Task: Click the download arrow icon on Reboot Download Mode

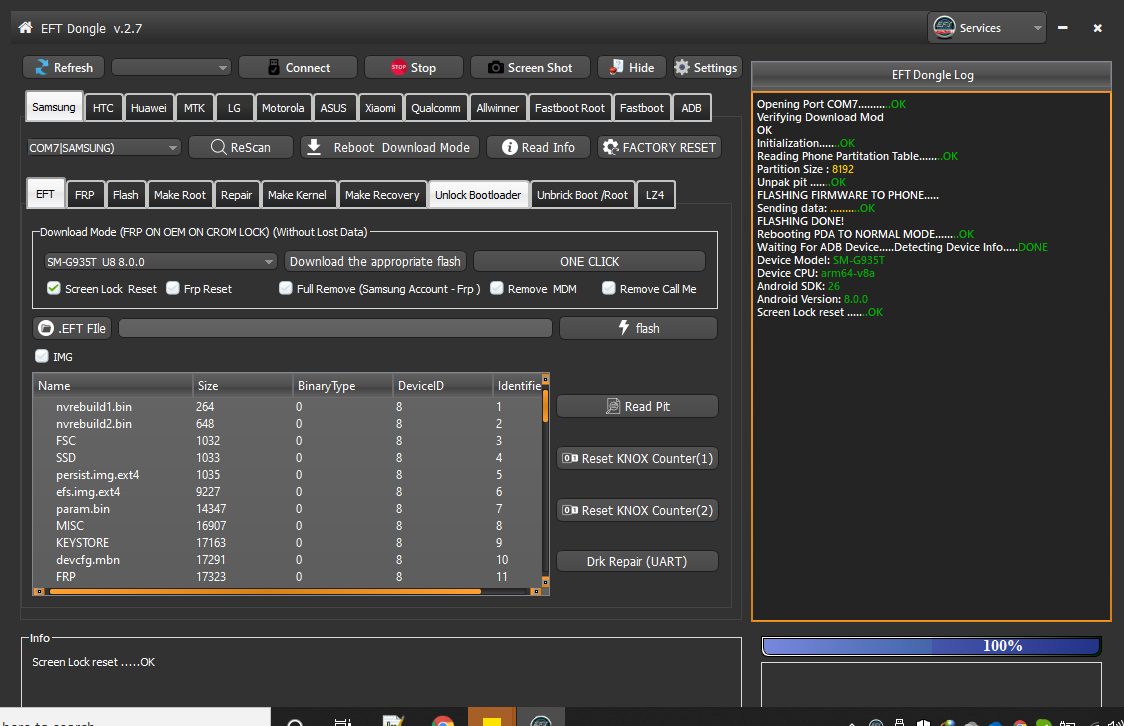Action: tap(314, 147)
